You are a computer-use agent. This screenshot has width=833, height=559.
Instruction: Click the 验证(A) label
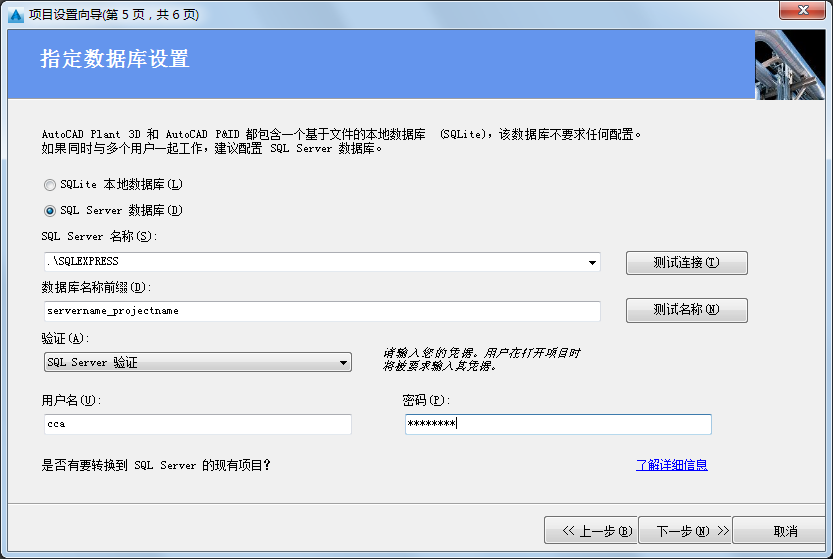[x=65, y=338]
